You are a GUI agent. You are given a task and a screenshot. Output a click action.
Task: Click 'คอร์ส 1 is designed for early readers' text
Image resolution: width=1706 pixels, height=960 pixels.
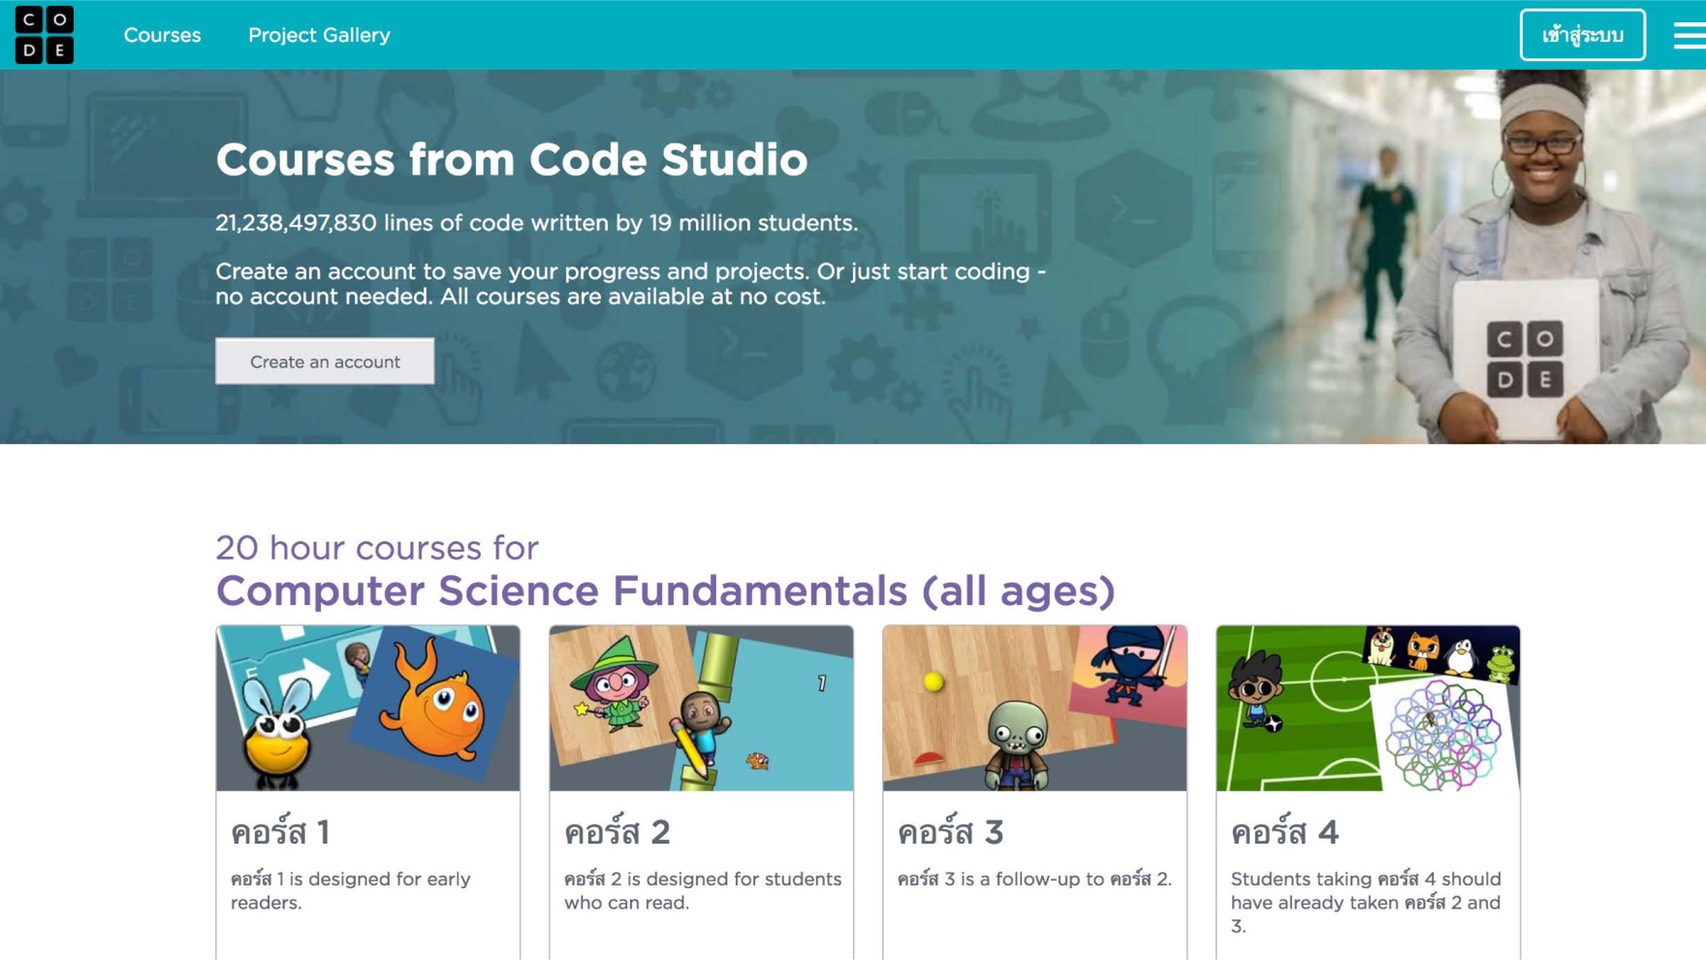click(x=350, y=890)
